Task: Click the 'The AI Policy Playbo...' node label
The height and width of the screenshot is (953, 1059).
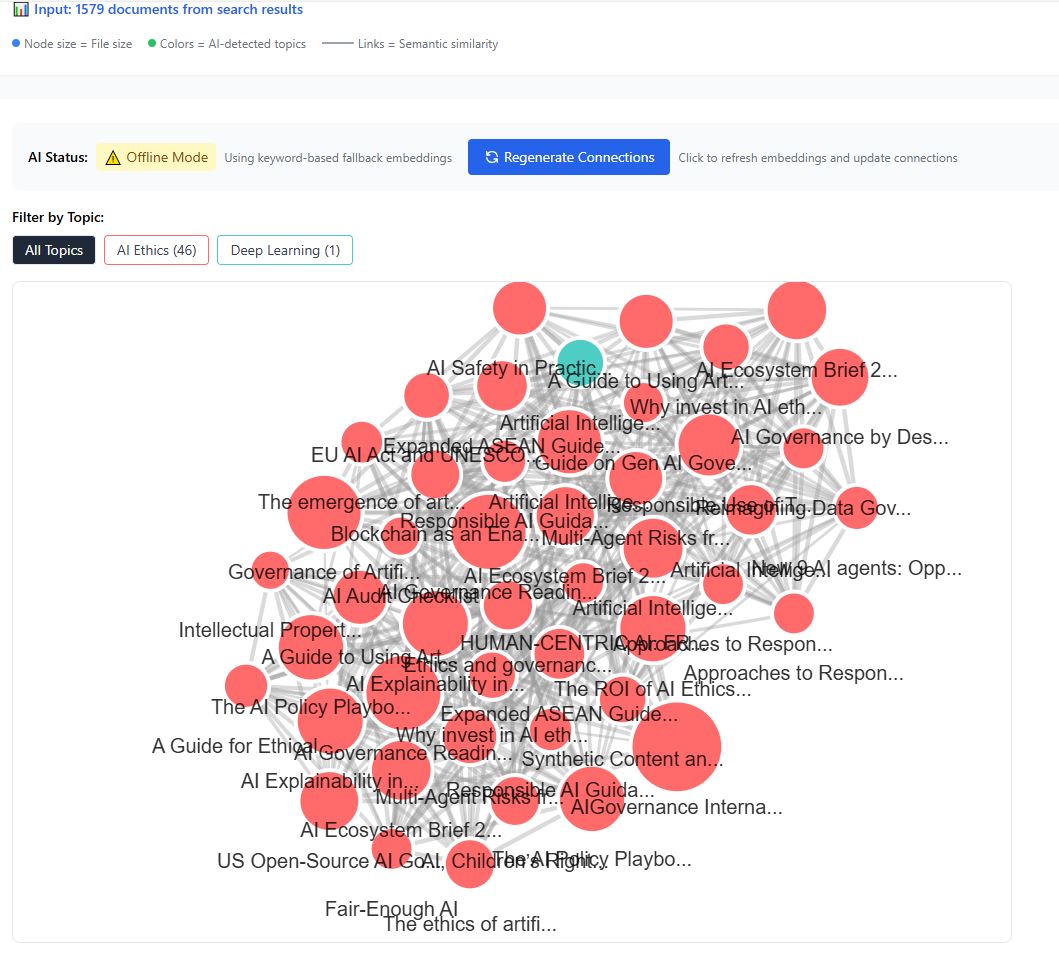Action: (x=310, y=707)
